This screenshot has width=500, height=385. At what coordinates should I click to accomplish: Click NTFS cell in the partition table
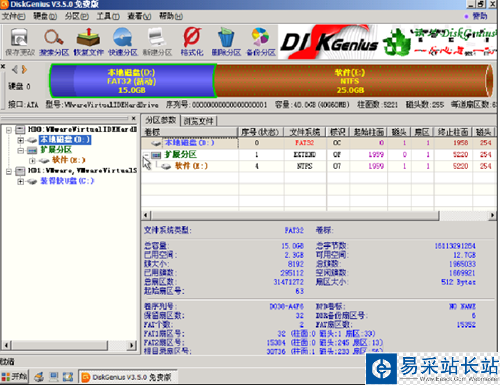tap(304, 166)
